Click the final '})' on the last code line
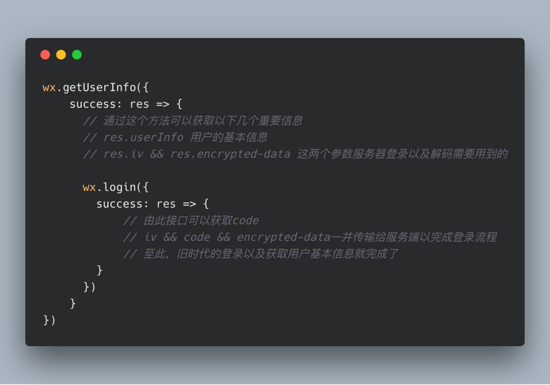 [x=49, y=320]
